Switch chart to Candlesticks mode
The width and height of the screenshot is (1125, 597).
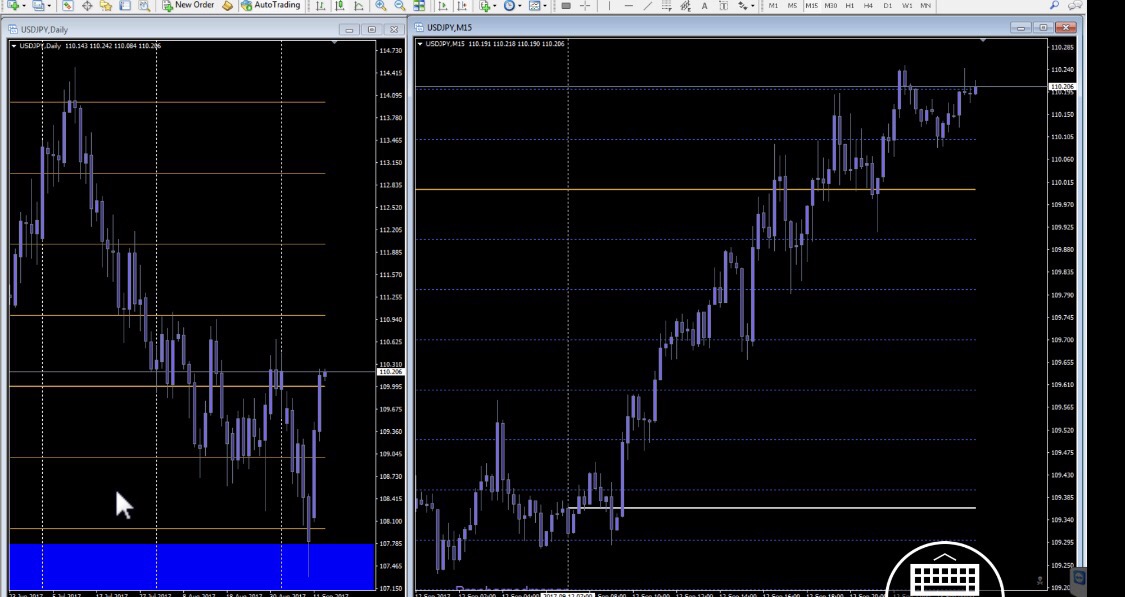[339, 5]
